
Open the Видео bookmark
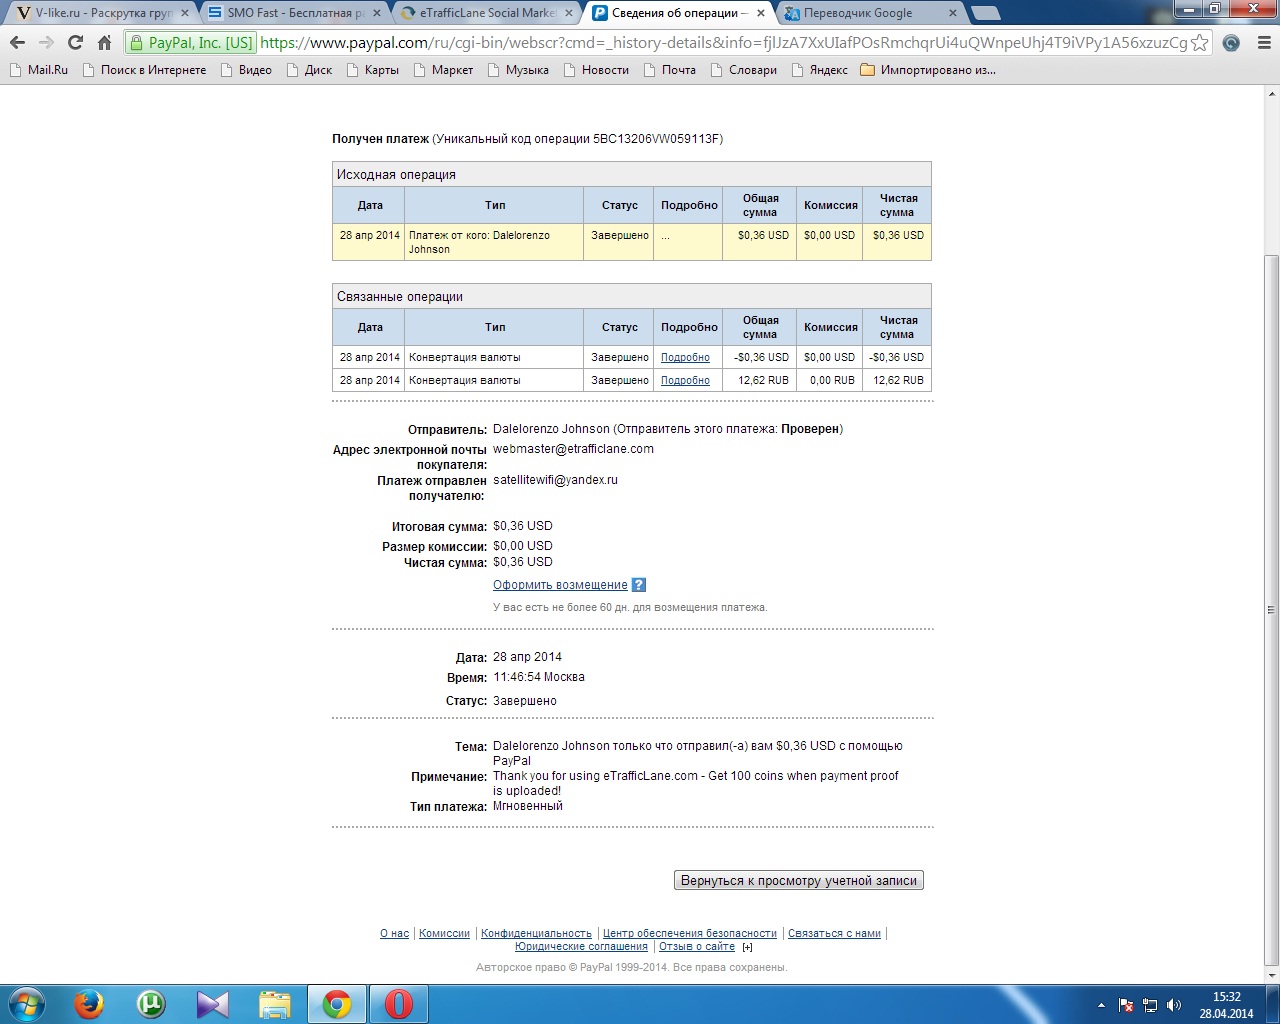(246, 70)
